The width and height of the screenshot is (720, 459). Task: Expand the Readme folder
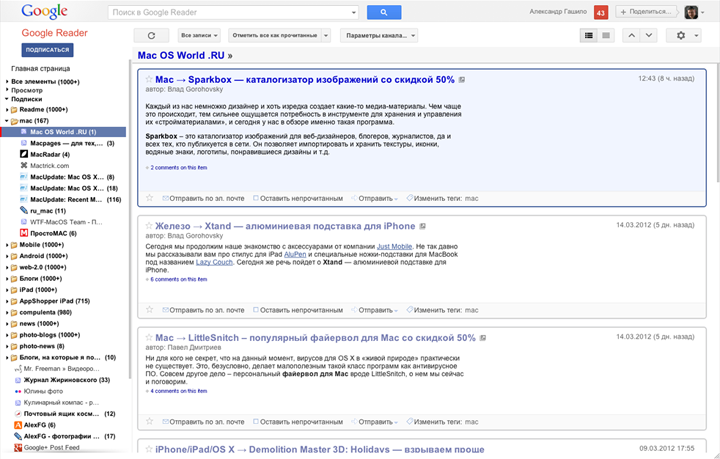click(x=7, y=110)
